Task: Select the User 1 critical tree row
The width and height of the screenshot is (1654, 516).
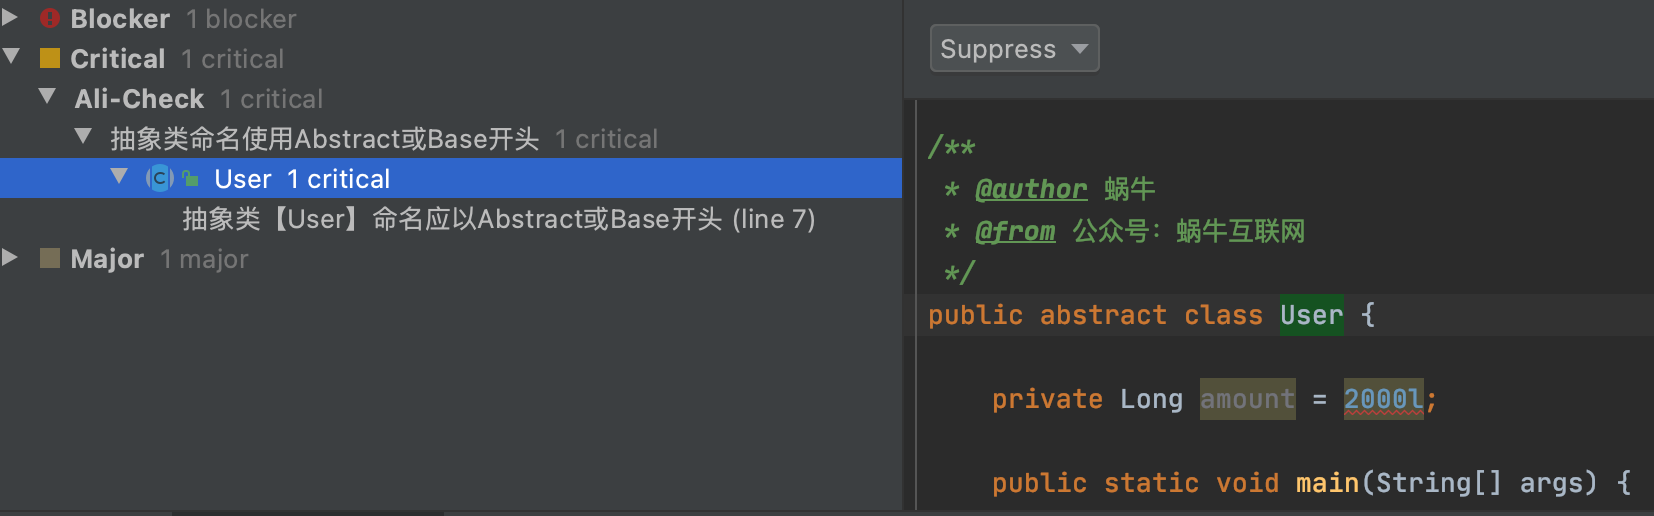Action: click(x=451, y=178)
